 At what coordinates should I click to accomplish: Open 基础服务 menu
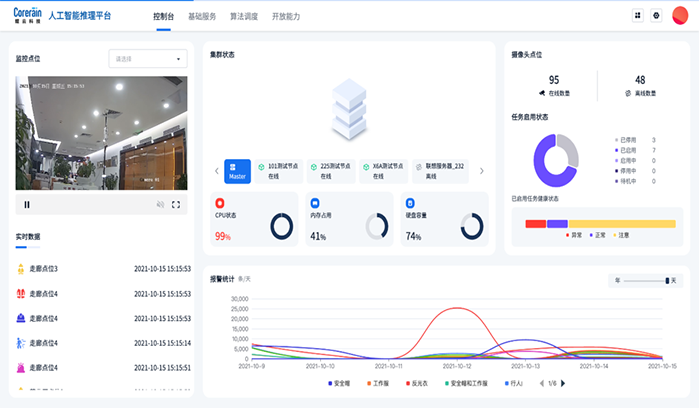tap(202, 16)
